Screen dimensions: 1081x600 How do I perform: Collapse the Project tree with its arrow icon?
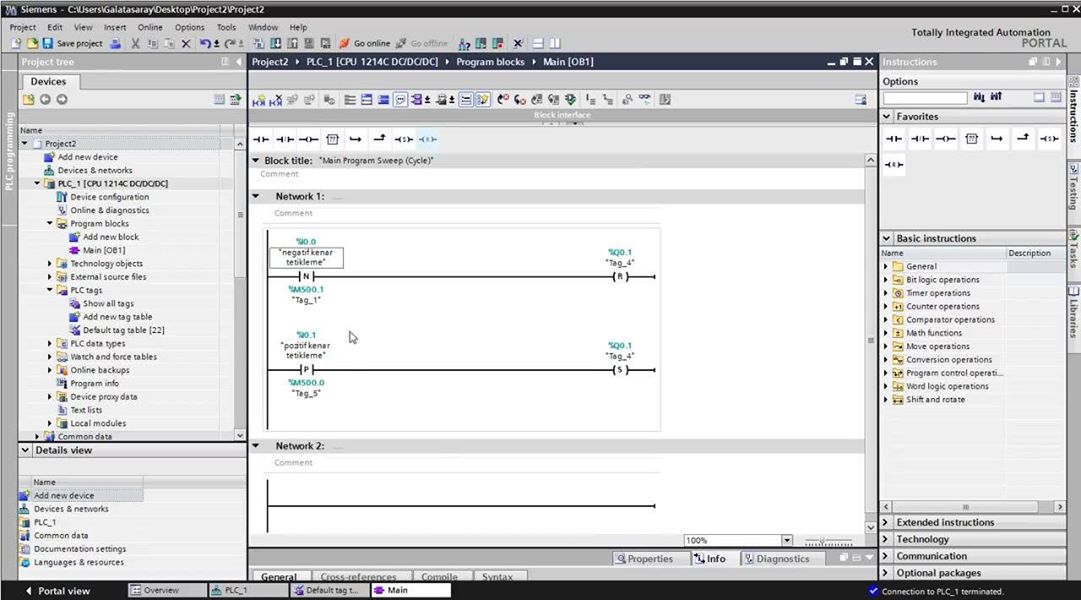tap(239, 62)
